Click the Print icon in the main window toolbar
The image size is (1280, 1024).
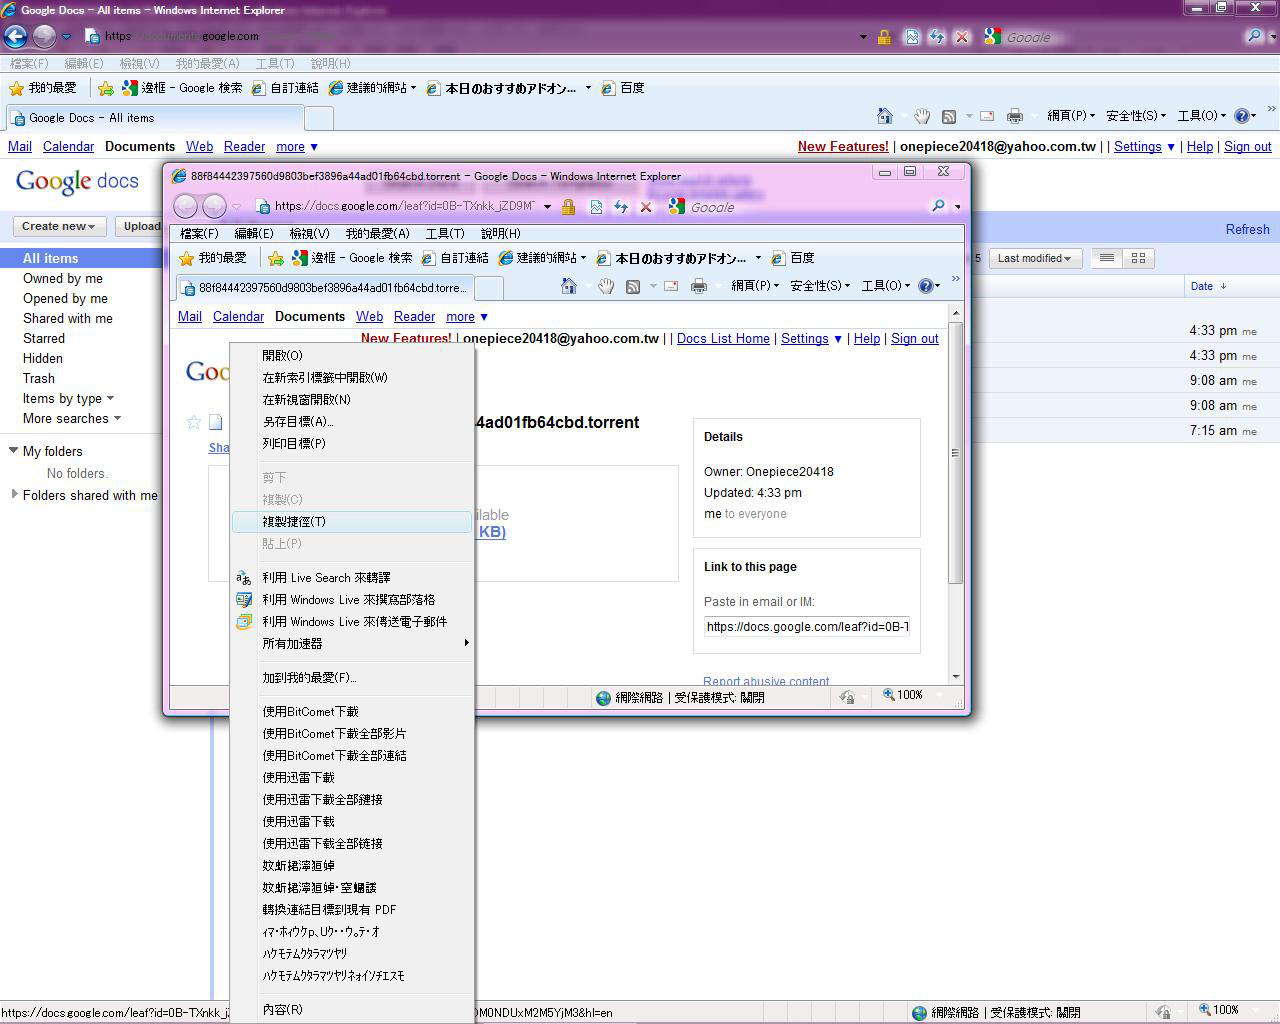tap(1014, 116)
